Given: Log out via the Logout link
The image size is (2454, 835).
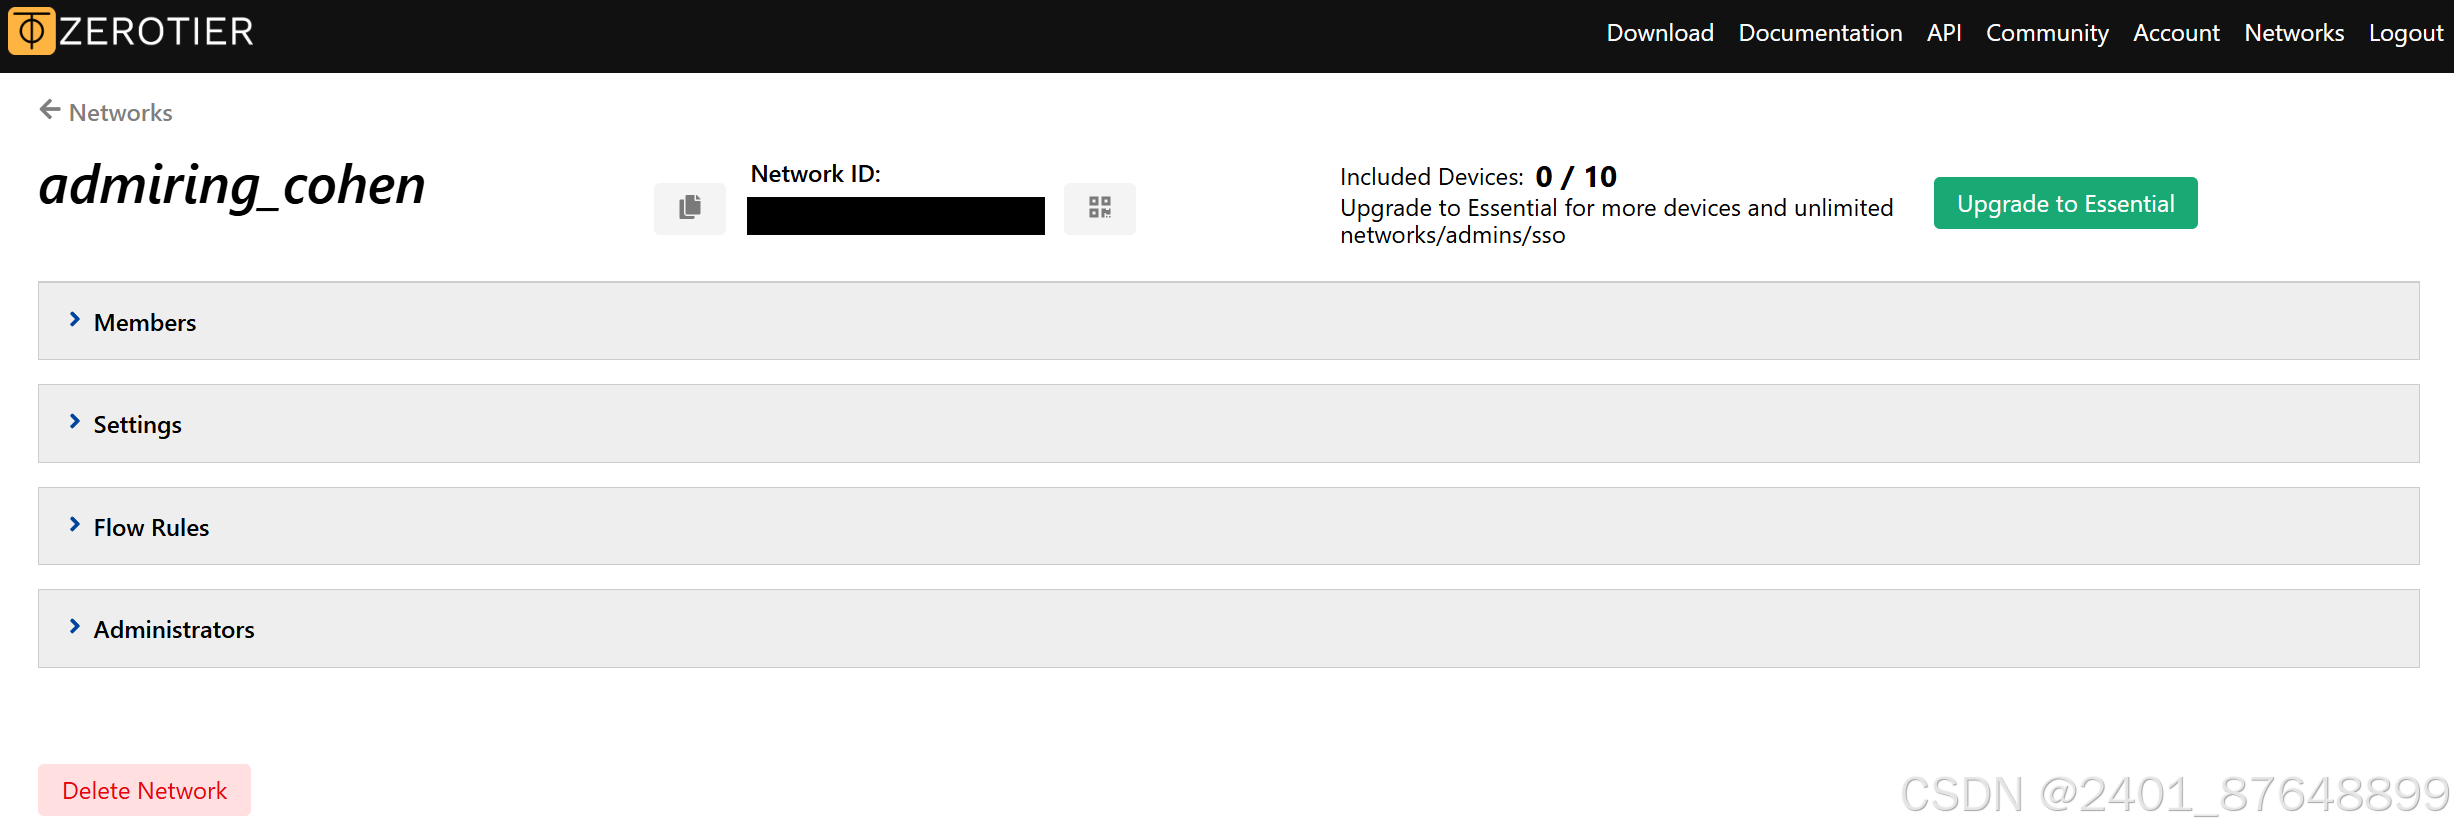Looking at the screenshot, I should (x=2406, y=33).
